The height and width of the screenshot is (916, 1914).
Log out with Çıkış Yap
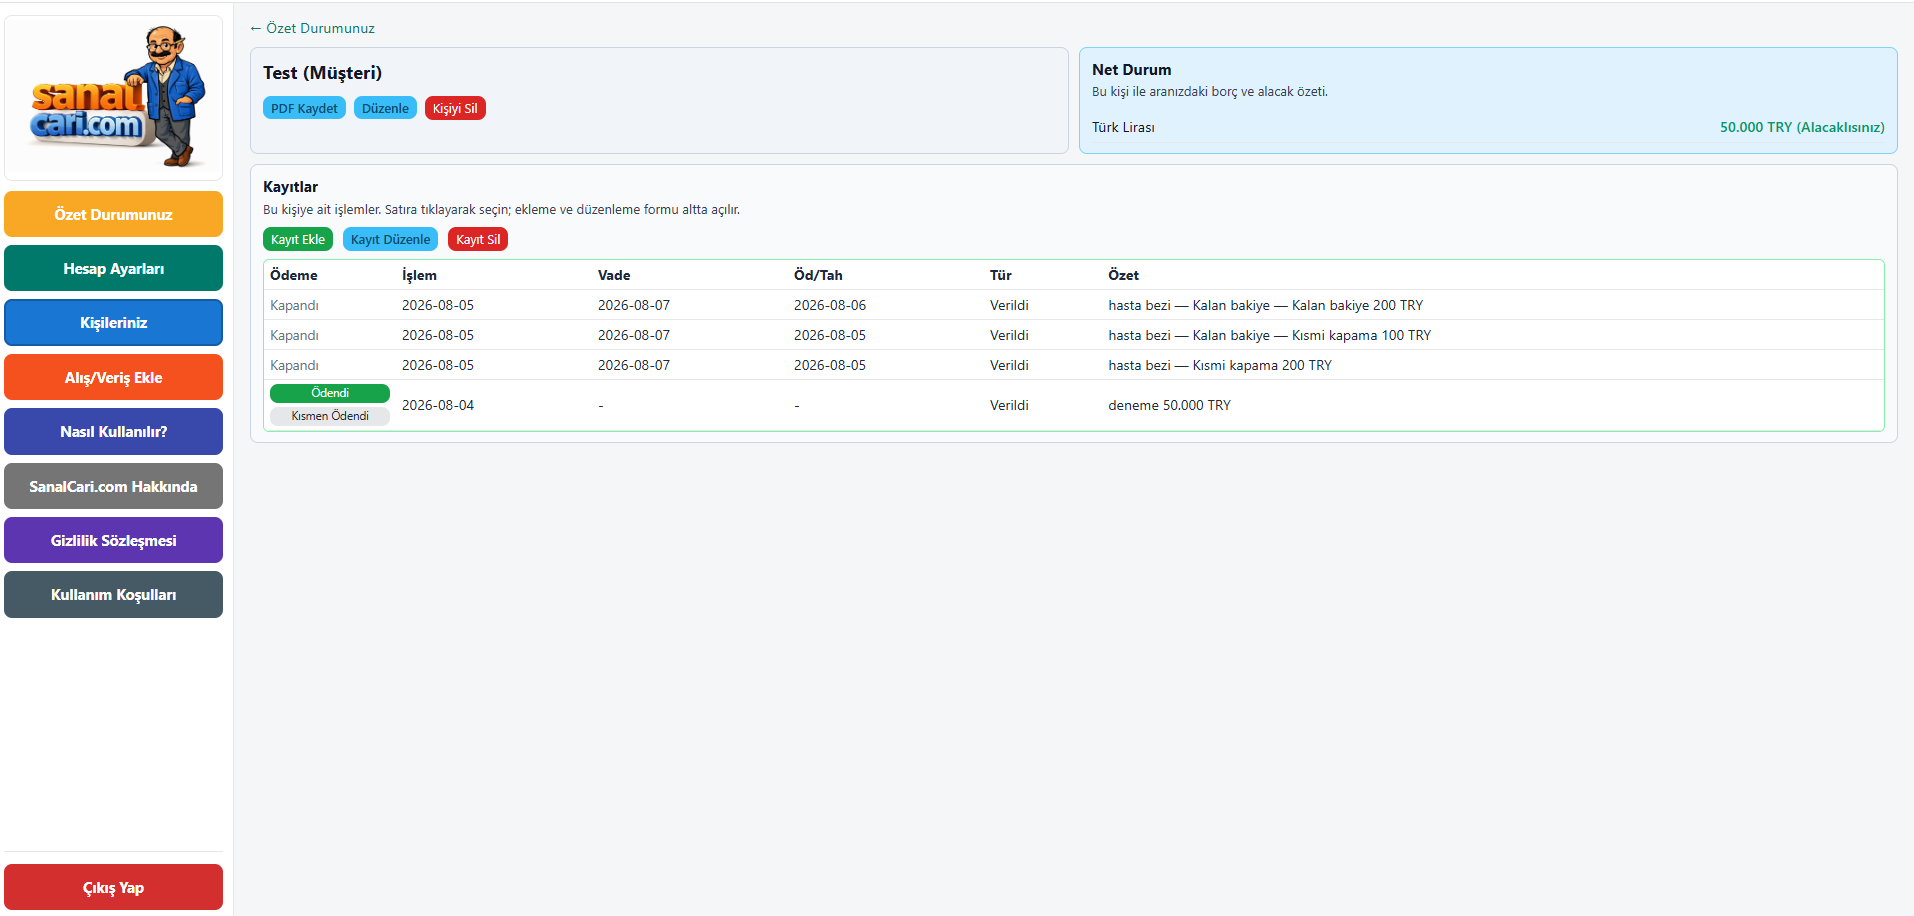click(x=113, y=887)
